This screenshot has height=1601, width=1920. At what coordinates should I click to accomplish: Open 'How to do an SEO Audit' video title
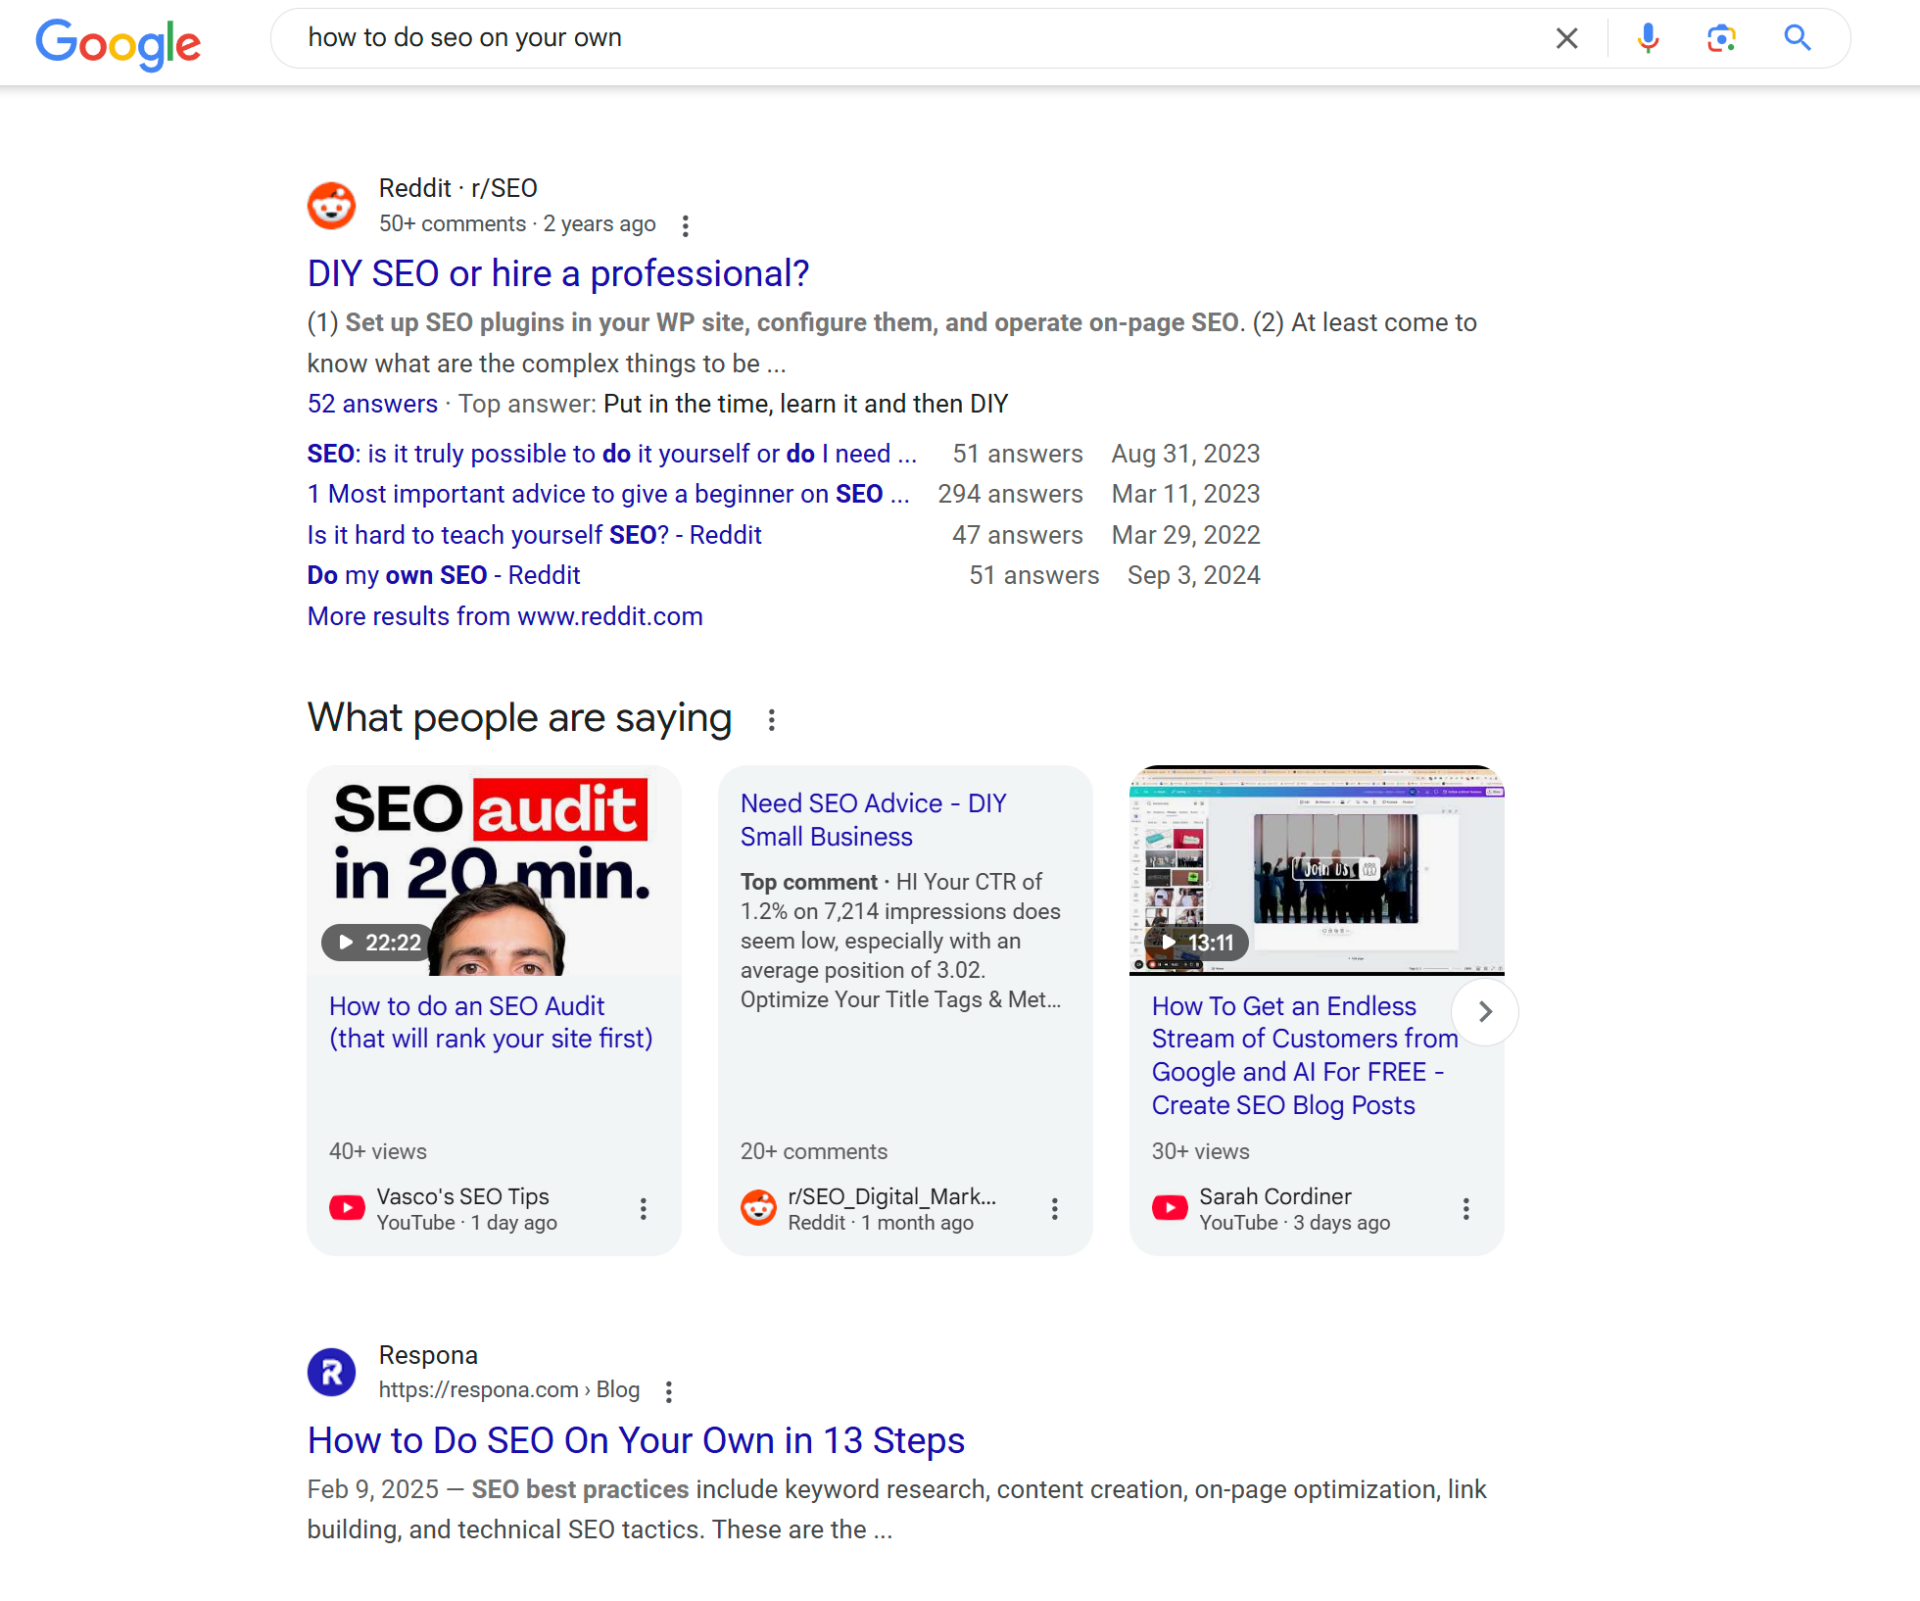(490, 1022)
